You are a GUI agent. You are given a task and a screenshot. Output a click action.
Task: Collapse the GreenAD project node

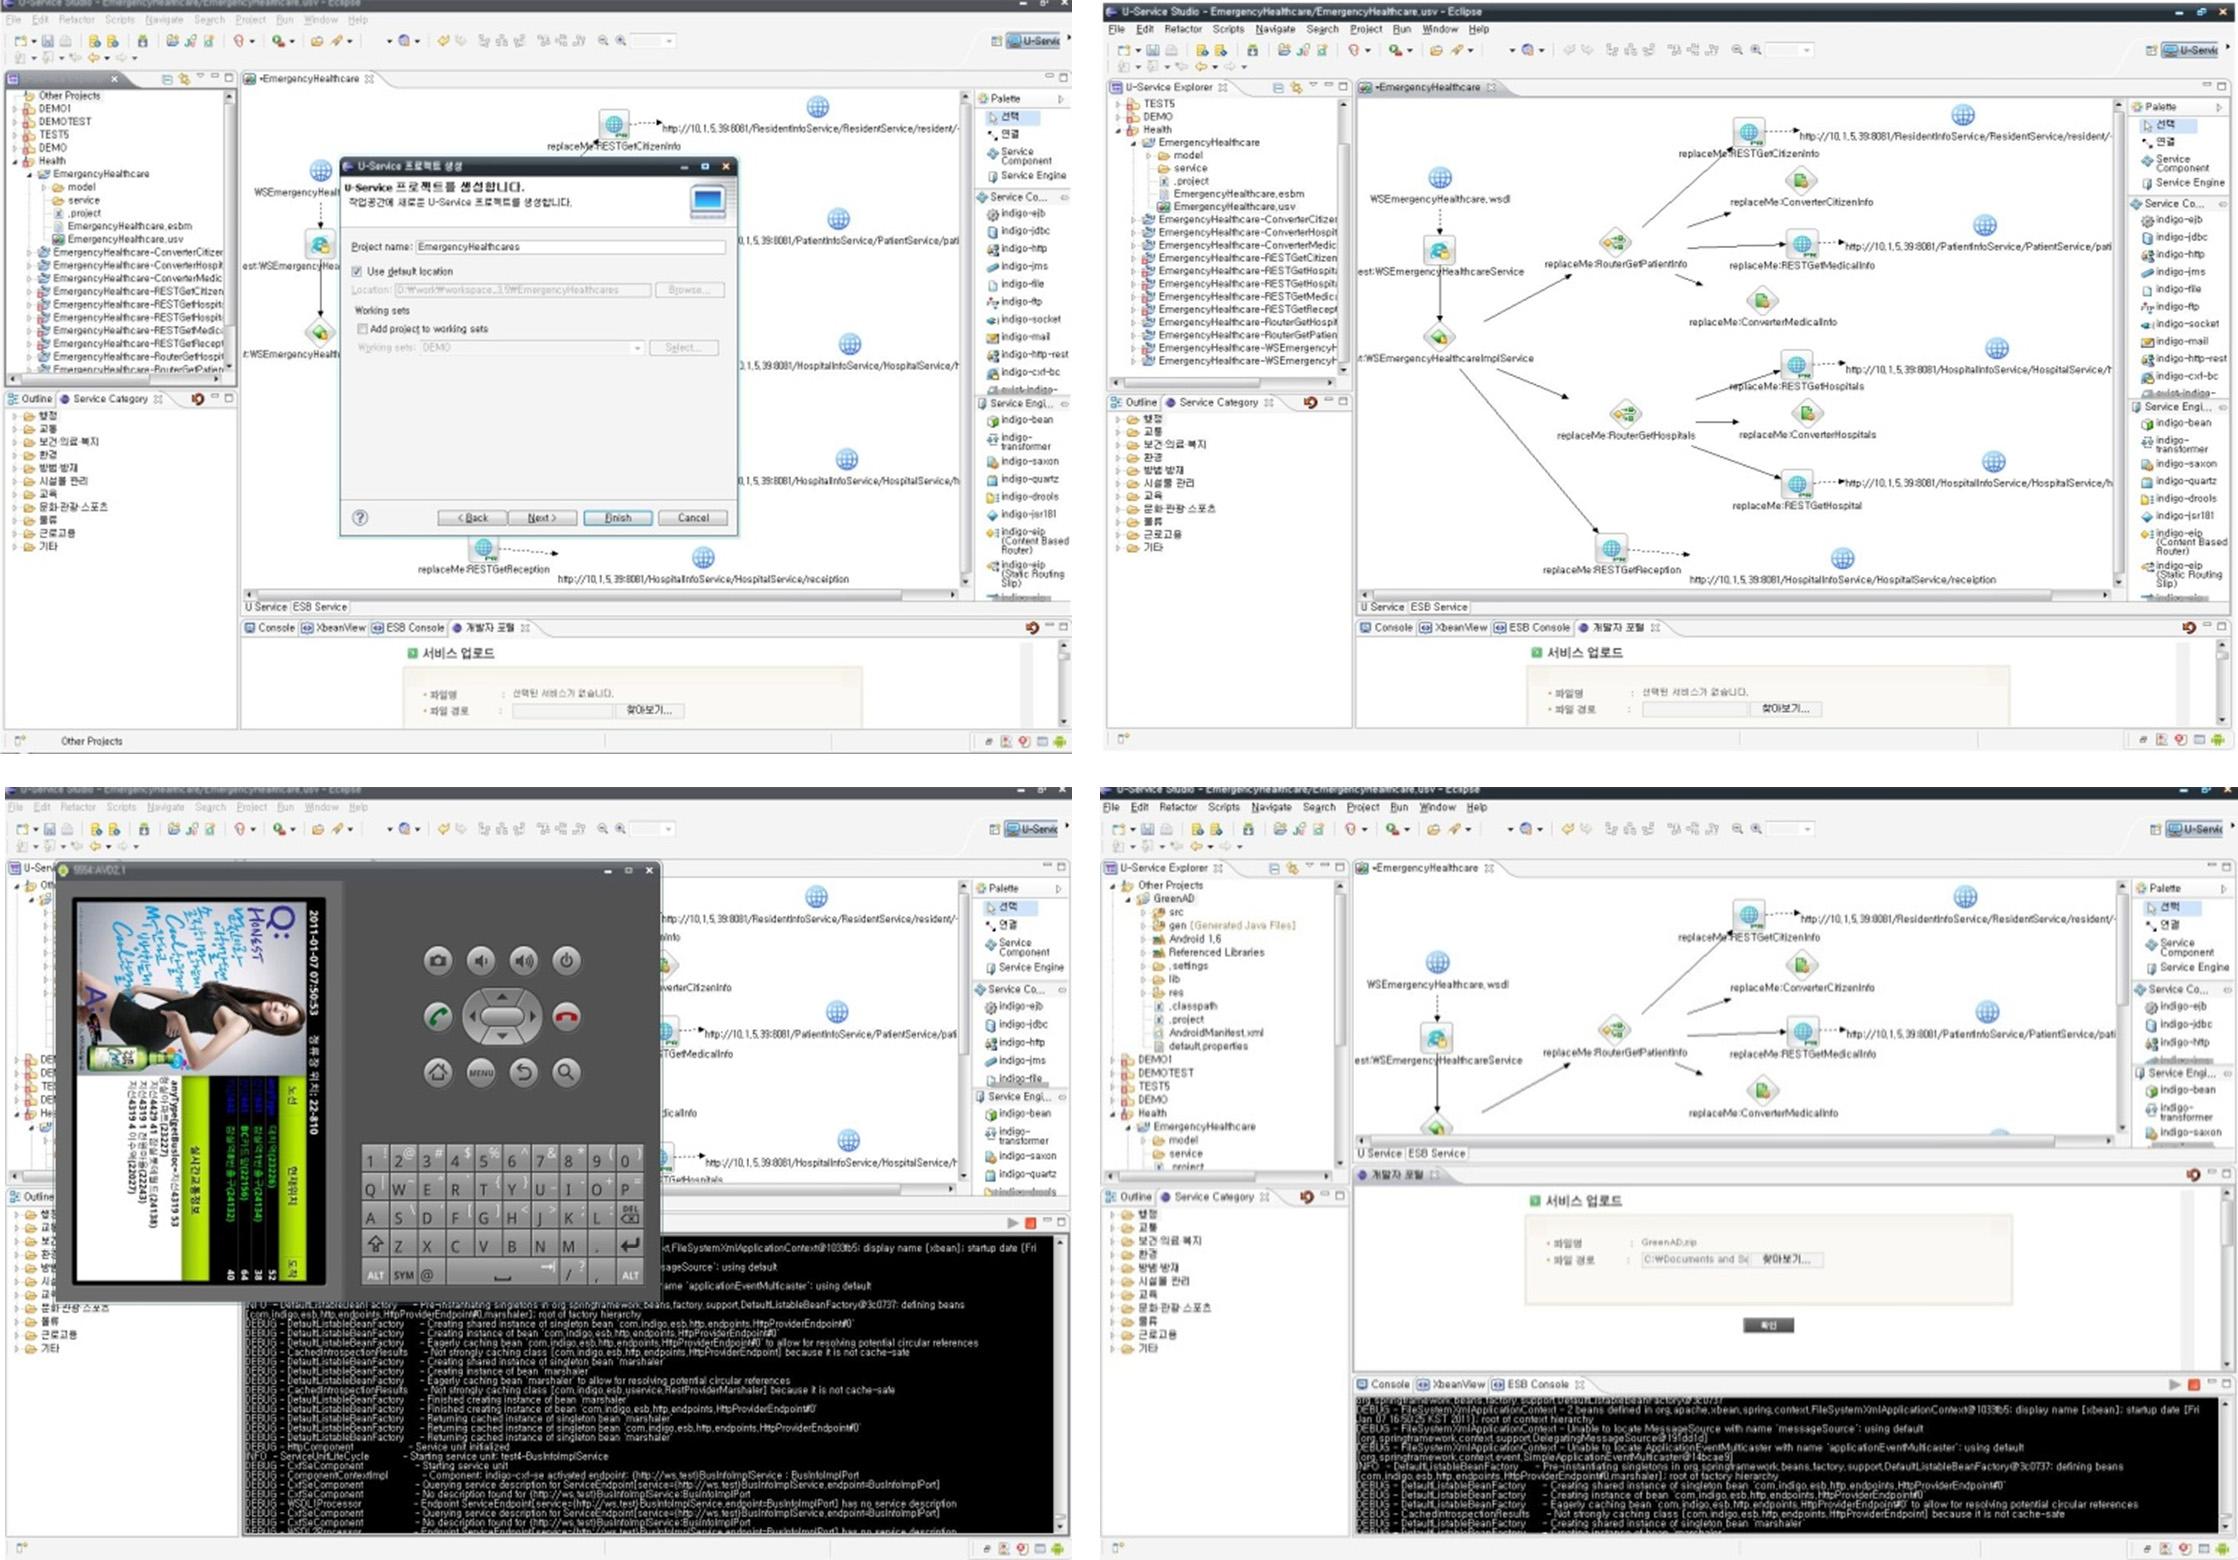click(x=1128, y=899)
